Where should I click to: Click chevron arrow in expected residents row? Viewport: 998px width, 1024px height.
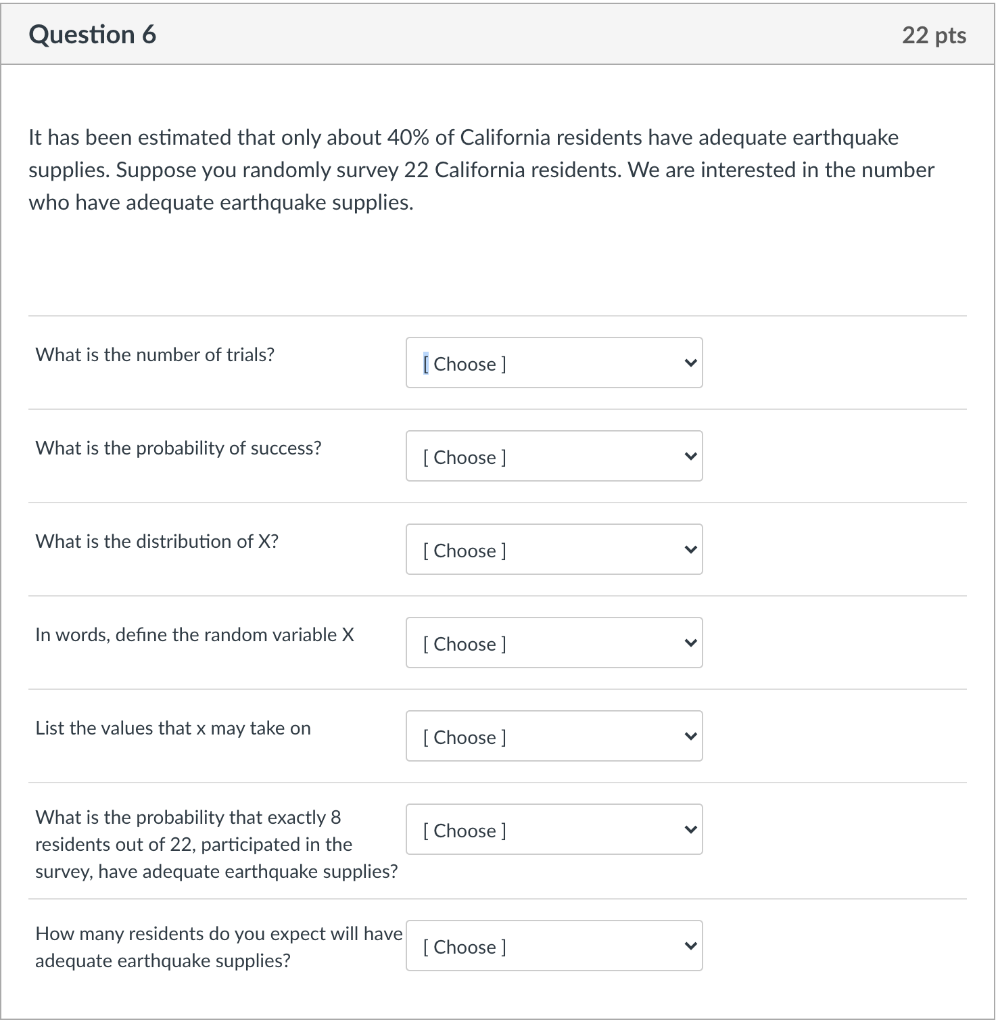[x=688, y=946]
